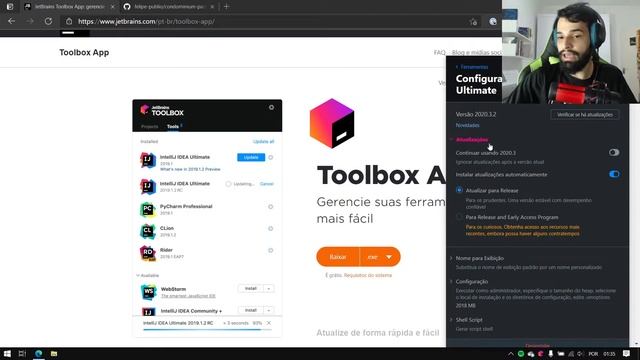Open the microphone tray icon
Image resolution: width=640 pixels, height=360 pixels.
[551, 354]
